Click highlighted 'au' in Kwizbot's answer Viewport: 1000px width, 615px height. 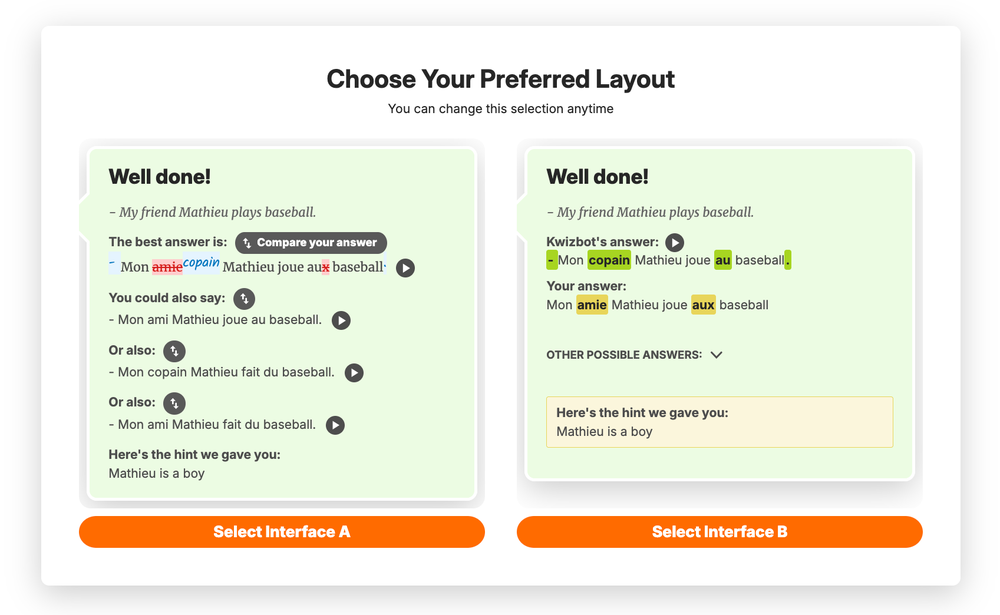723,260
